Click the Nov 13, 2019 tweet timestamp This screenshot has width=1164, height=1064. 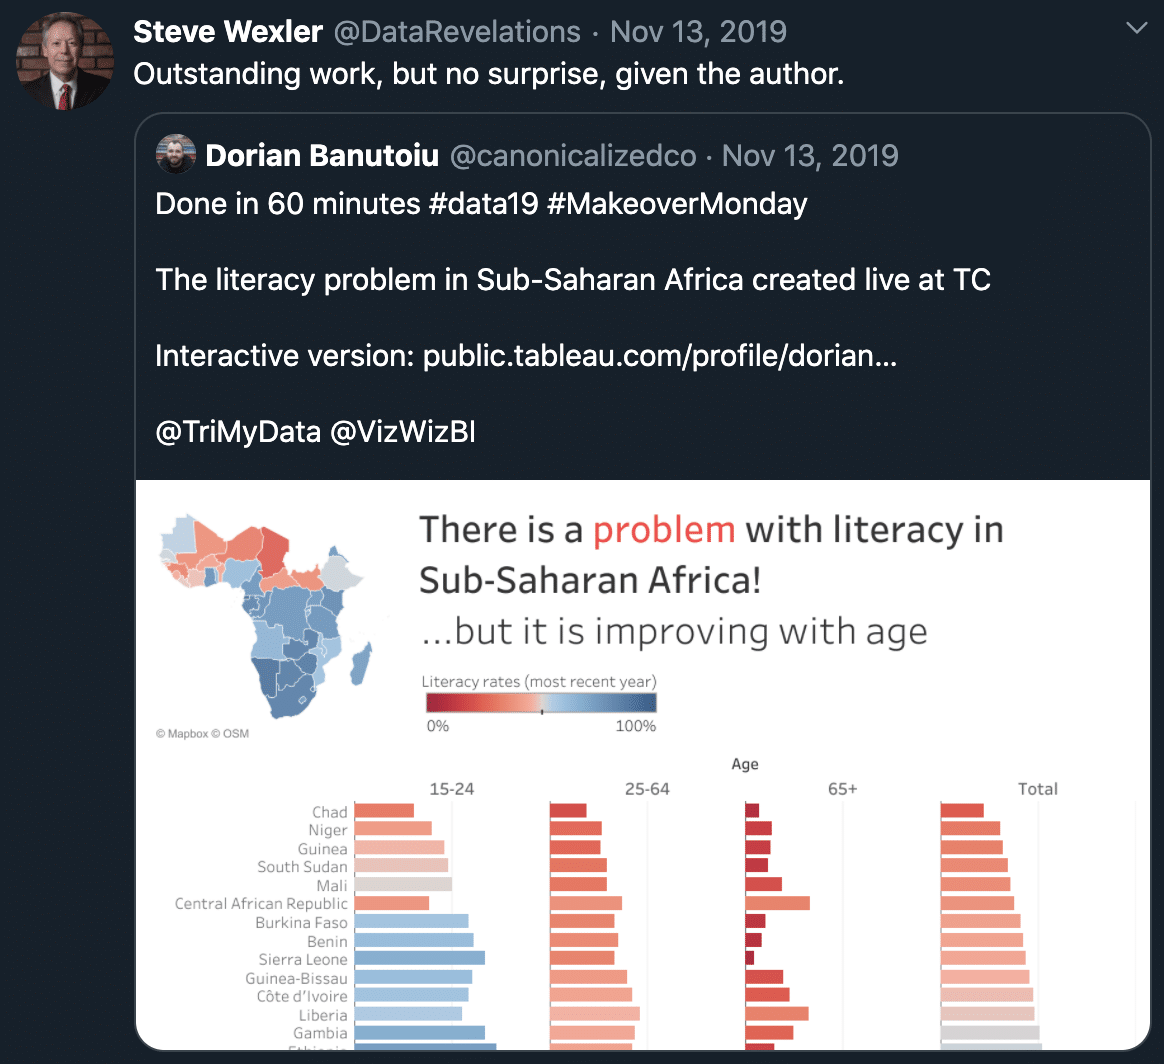click(698, 32)
